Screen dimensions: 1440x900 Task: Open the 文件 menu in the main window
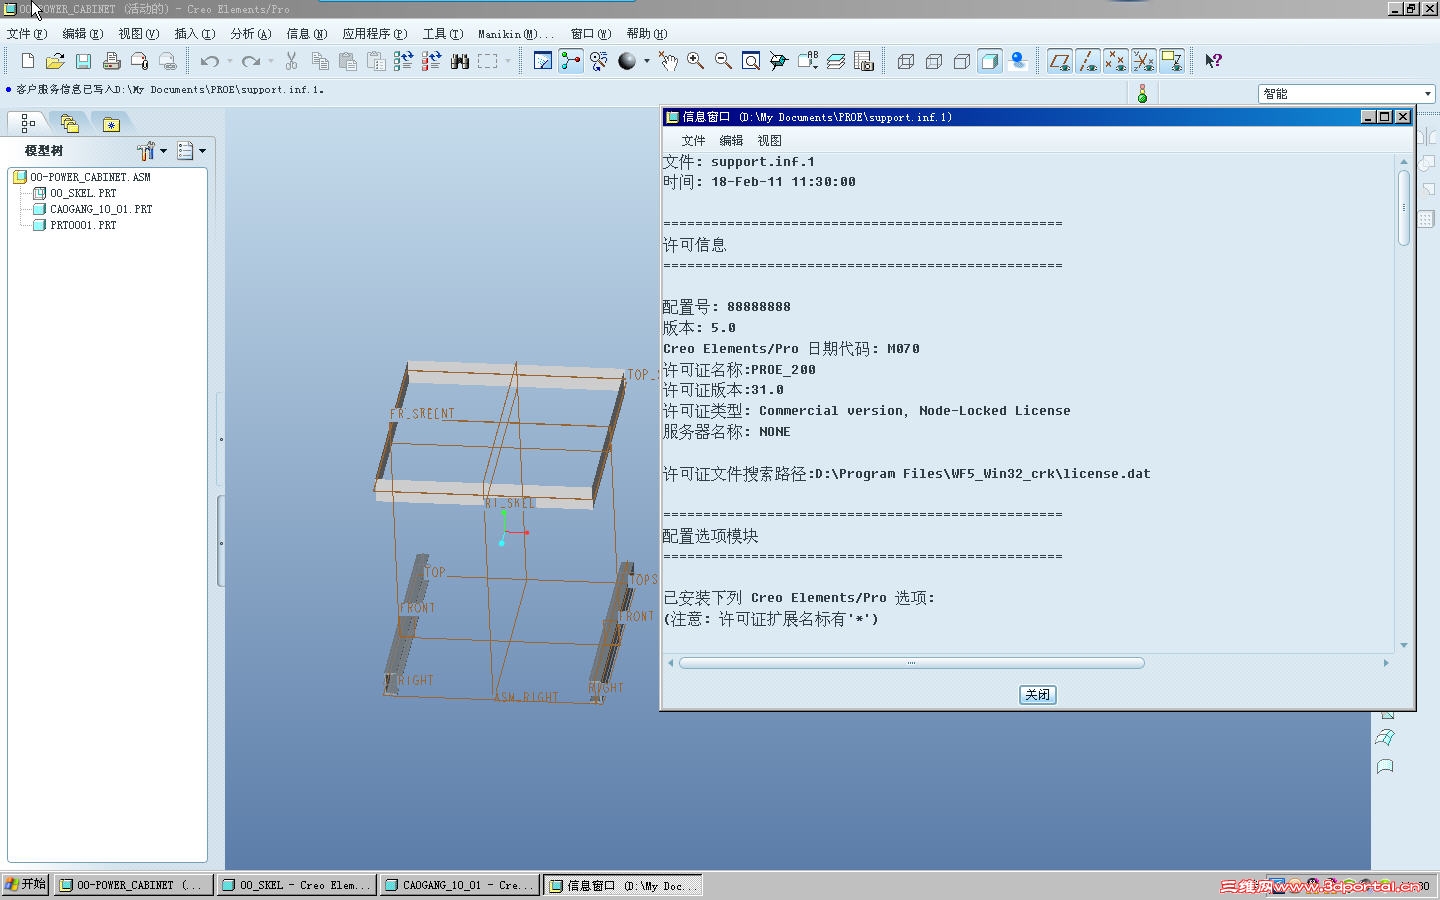27,34
